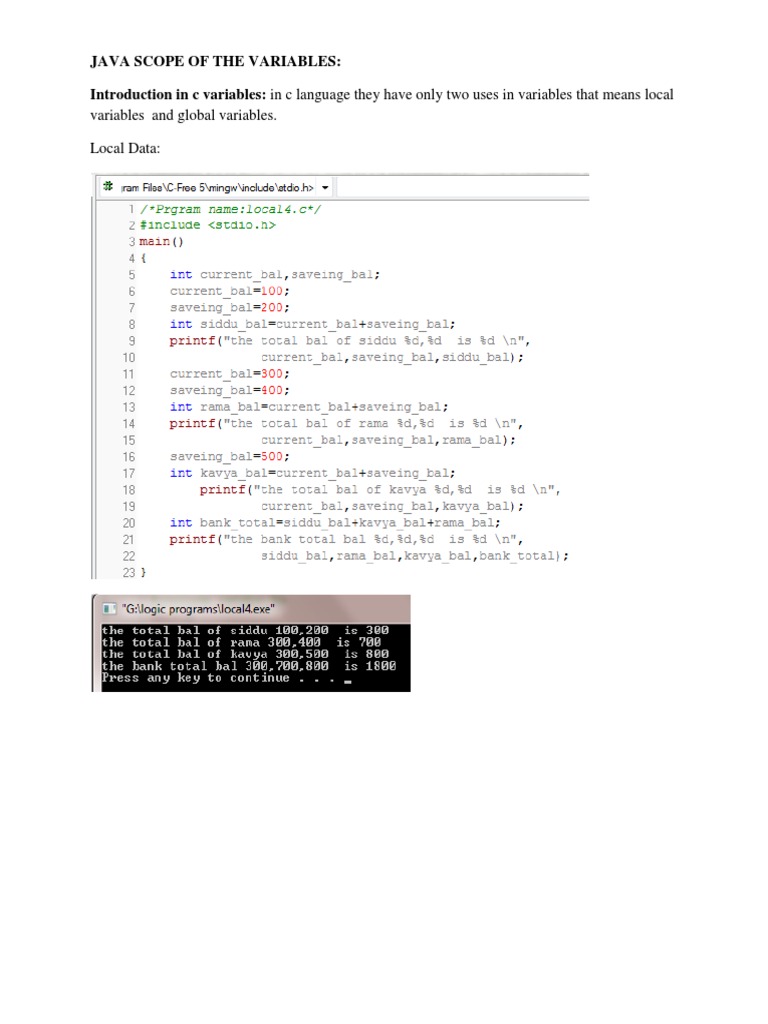Click line number 23 in the editor gutter
This screenshot has width=768, height=1024.
pos(128,572)
